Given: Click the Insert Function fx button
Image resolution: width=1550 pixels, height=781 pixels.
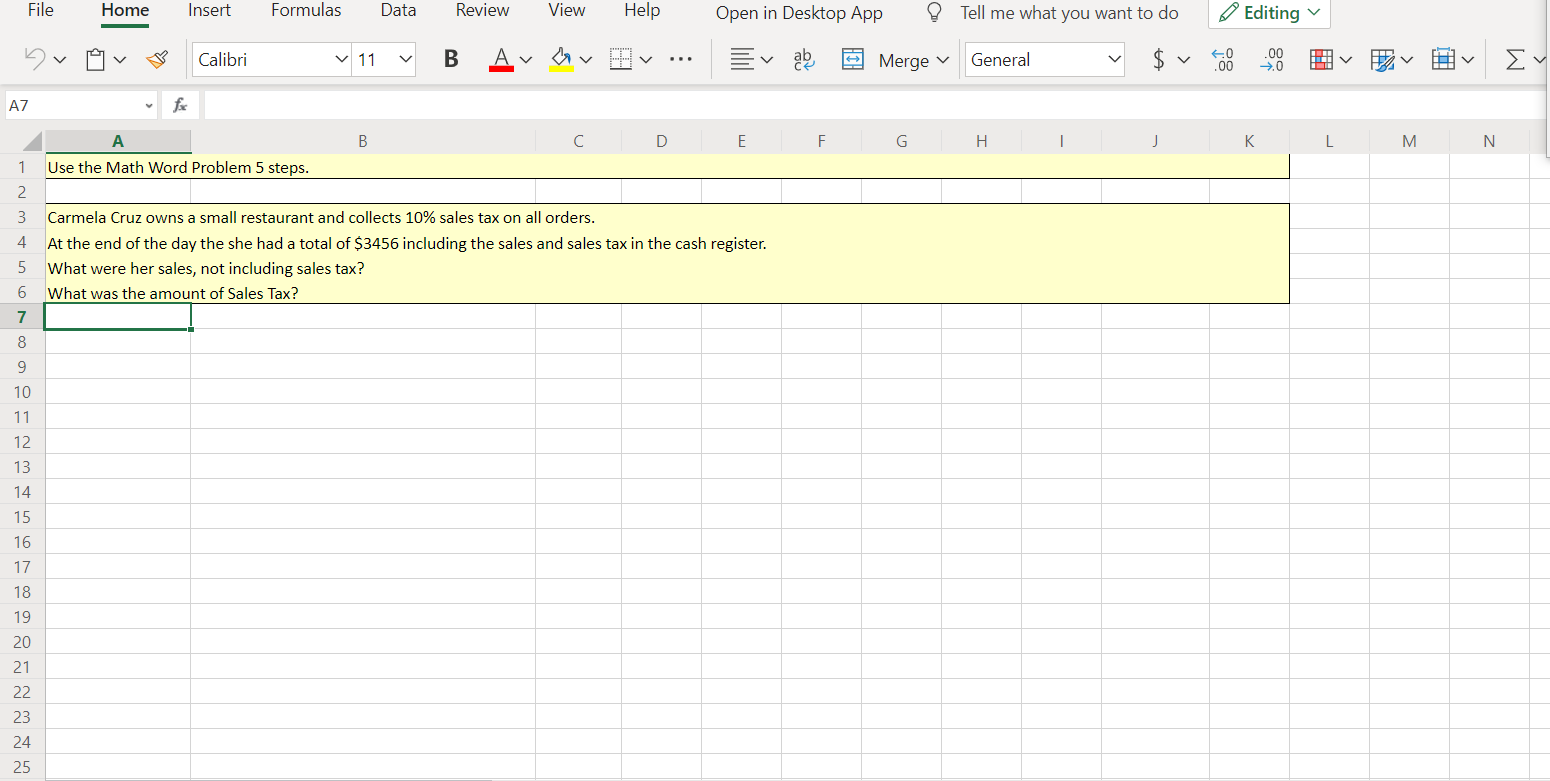Looking at the screenshot, I should tap(180, 104).
